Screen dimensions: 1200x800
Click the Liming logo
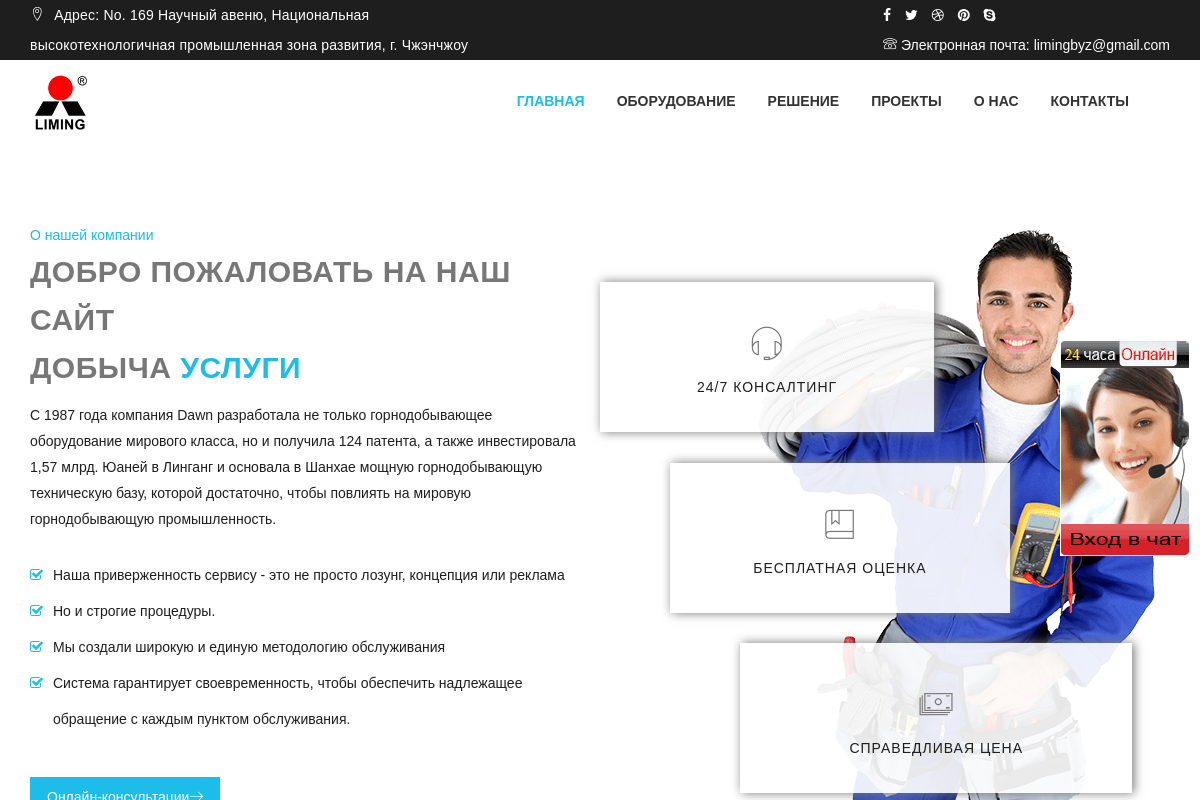60,103
